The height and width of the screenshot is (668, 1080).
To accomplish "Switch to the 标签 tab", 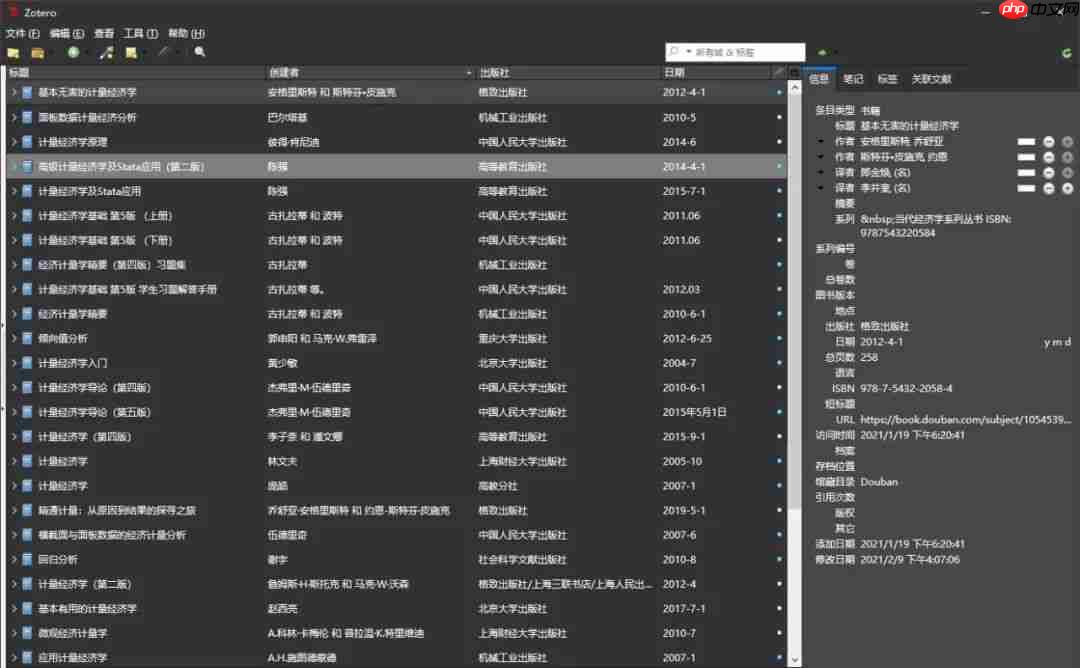I will click(886, 78).
